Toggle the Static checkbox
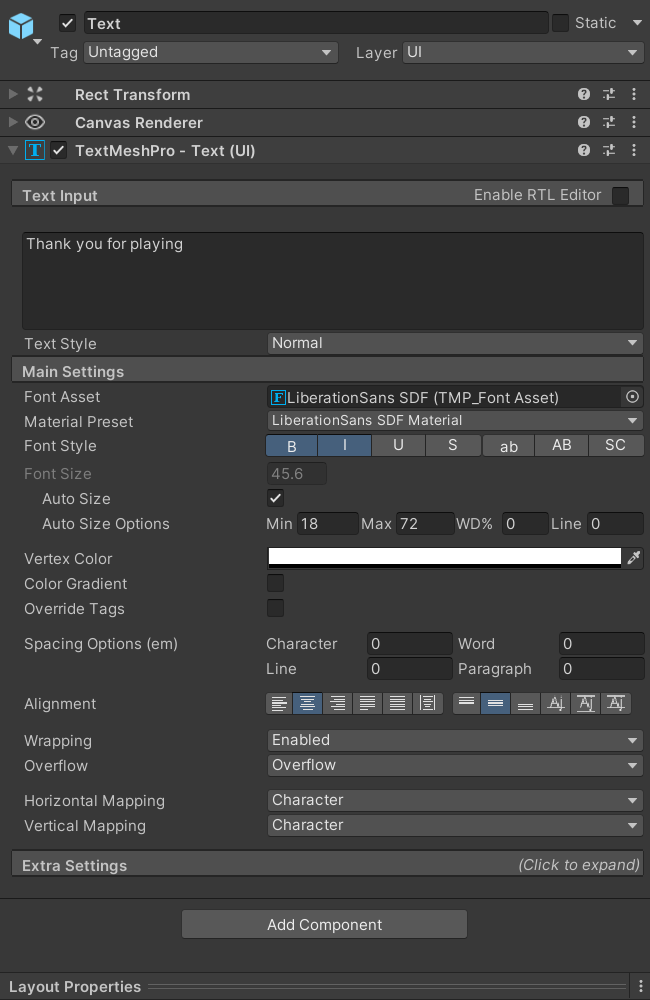 click(x=560, y=23)
